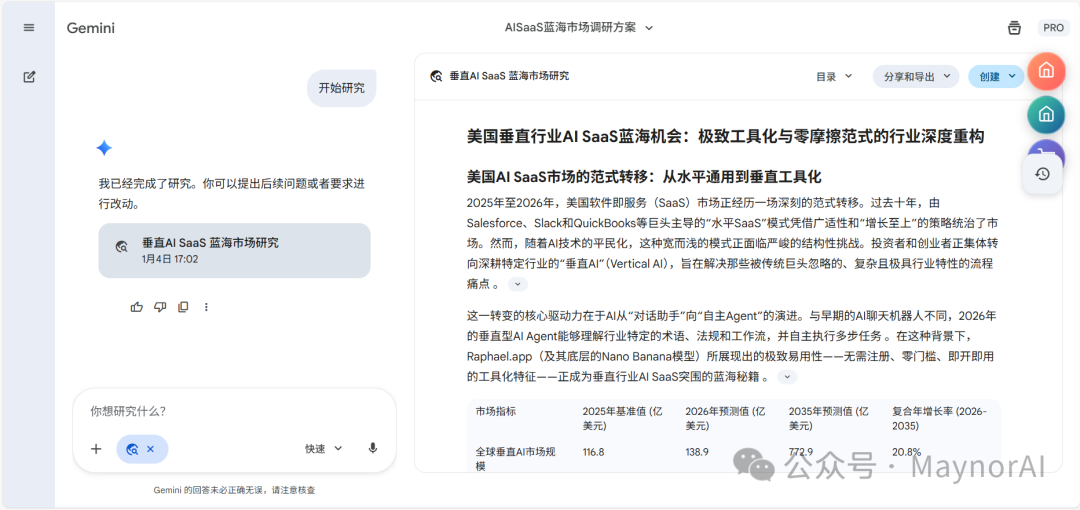Open the hamburger main menu
This screenshot has height=510, width=1080.
pyautogui.click(x=28, y=28)
